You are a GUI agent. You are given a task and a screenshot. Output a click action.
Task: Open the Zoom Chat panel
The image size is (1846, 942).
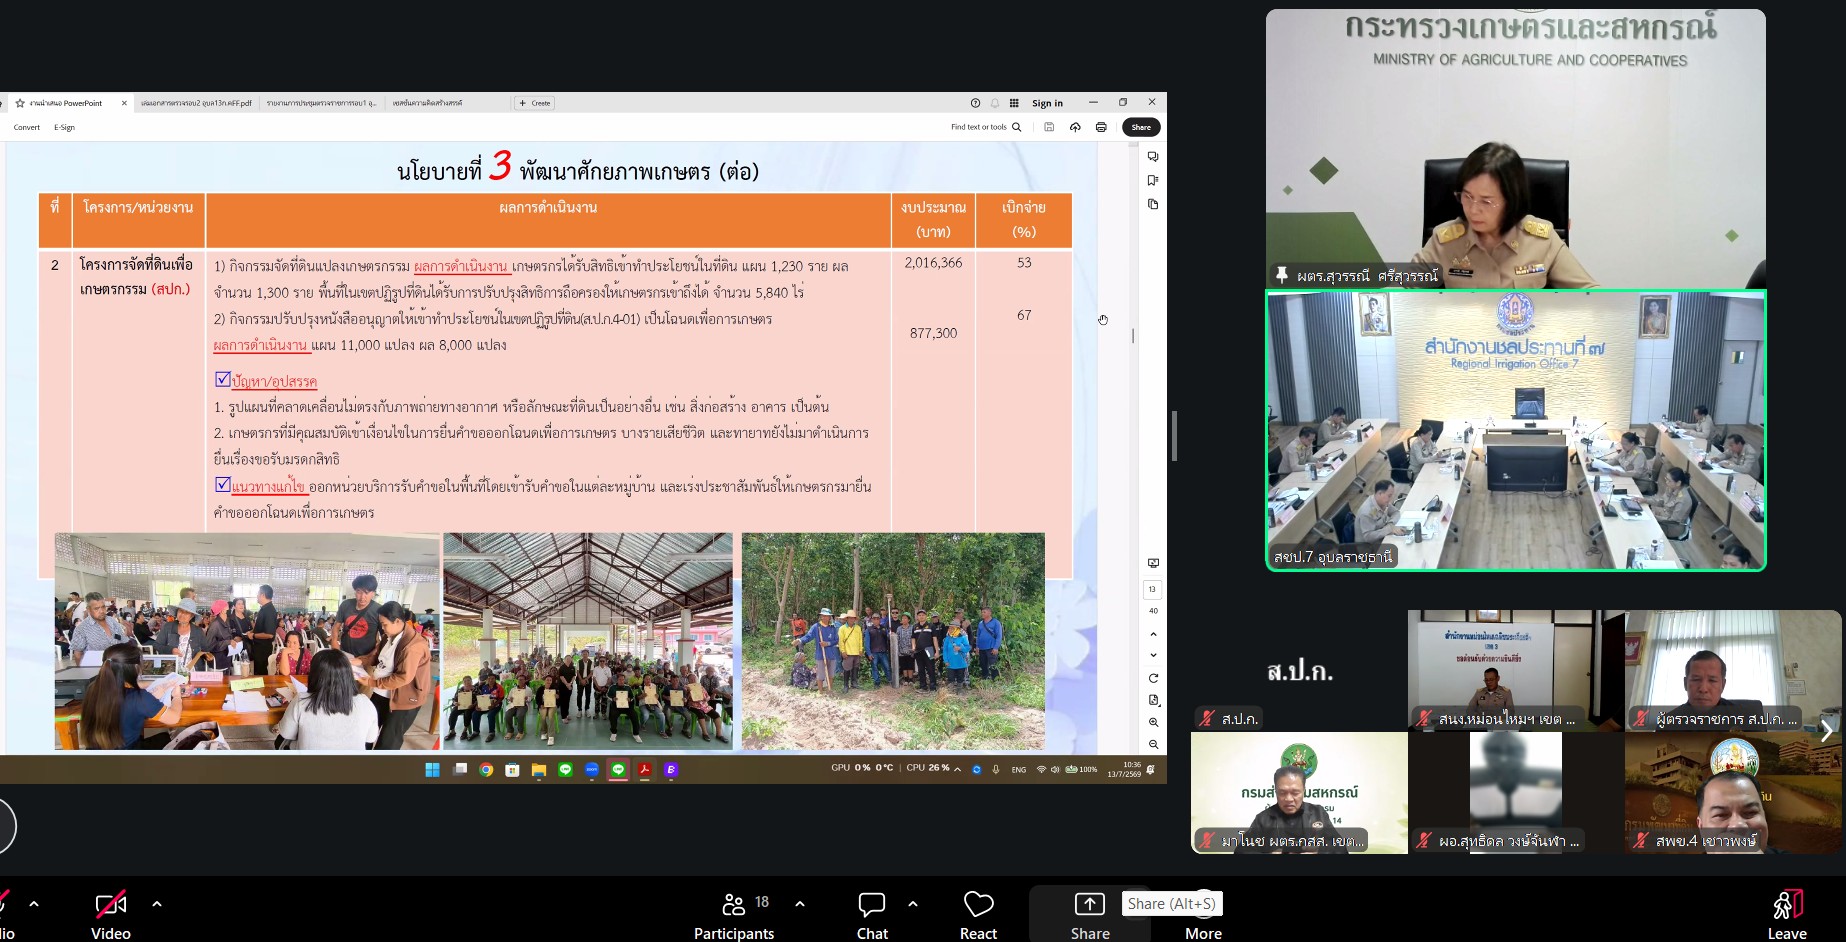(872, 915)
